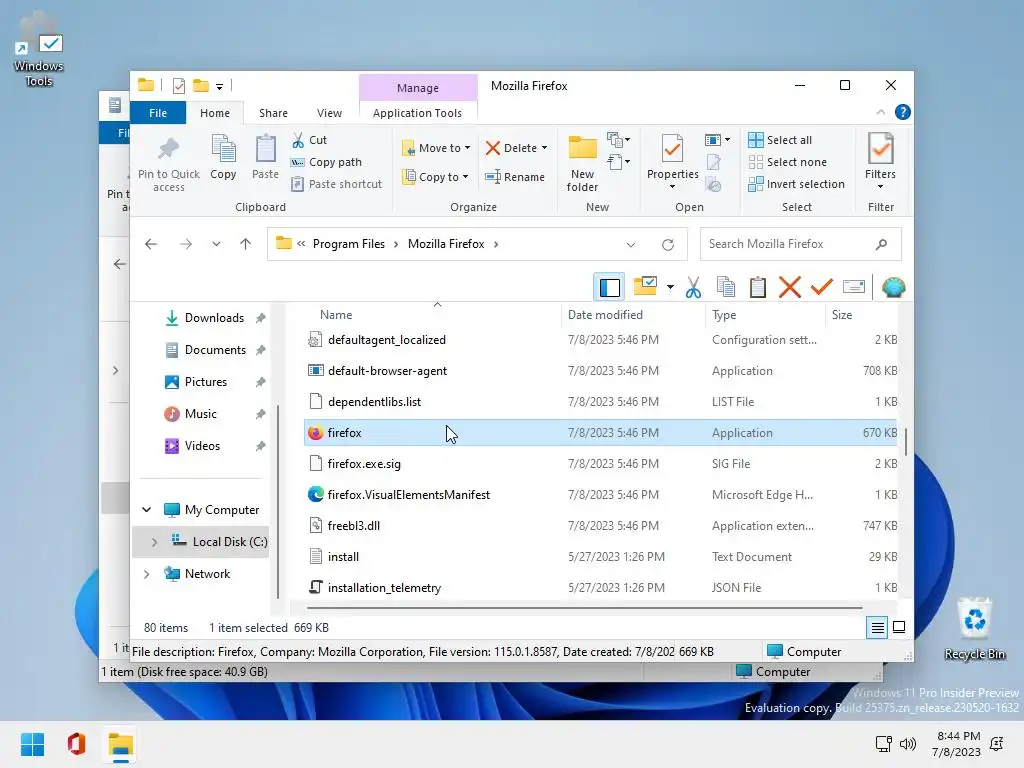Click the scissors cut toolbar icon
Image resolution: width=1024 pixels, height=768 pixels.
pos(693,287)
